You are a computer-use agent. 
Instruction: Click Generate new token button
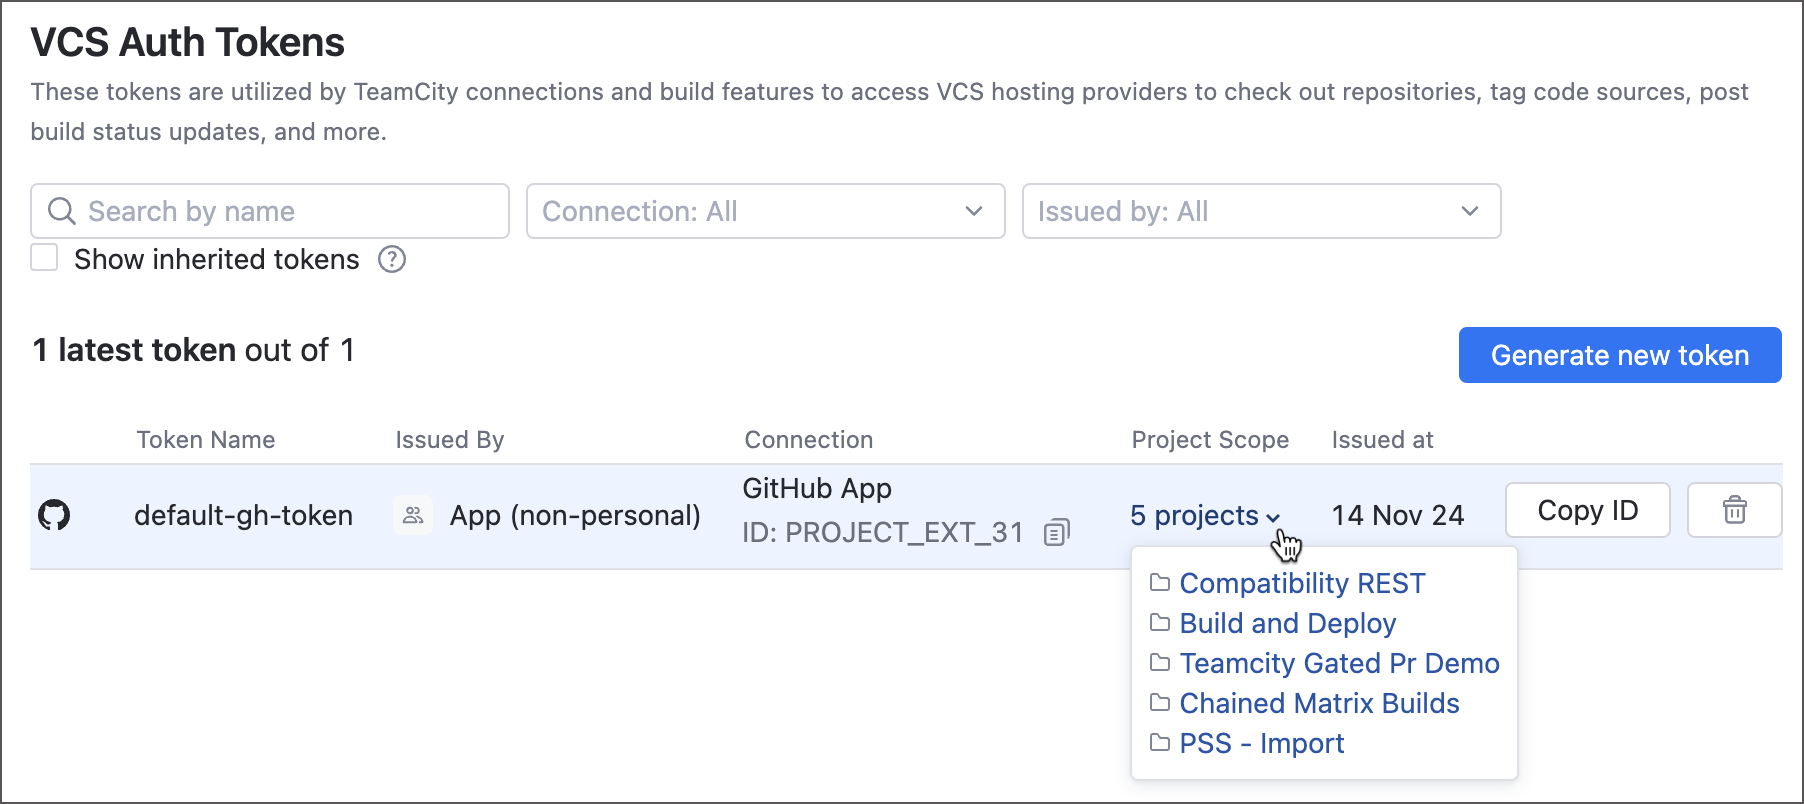pos(1619,355)
